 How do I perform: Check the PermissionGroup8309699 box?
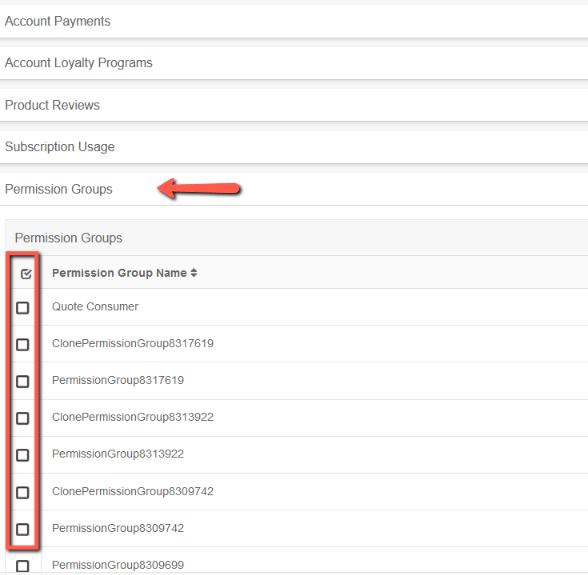(22, 566)
